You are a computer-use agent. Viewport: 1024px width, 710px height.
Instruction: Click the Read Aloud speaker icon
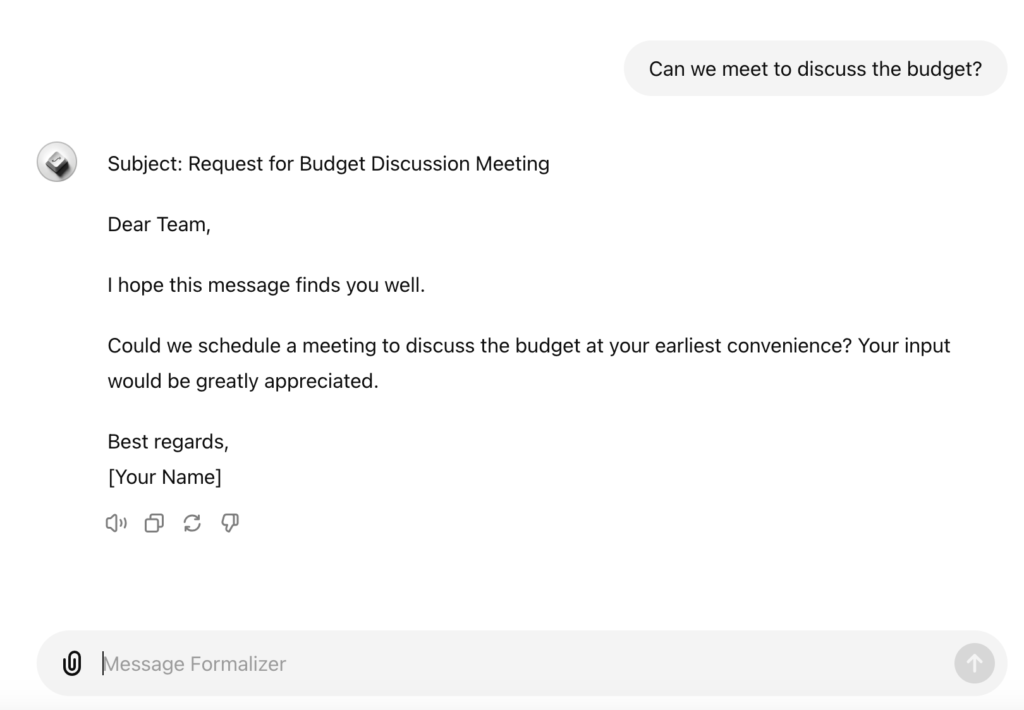pyautogui.click(x=116, y=523)
